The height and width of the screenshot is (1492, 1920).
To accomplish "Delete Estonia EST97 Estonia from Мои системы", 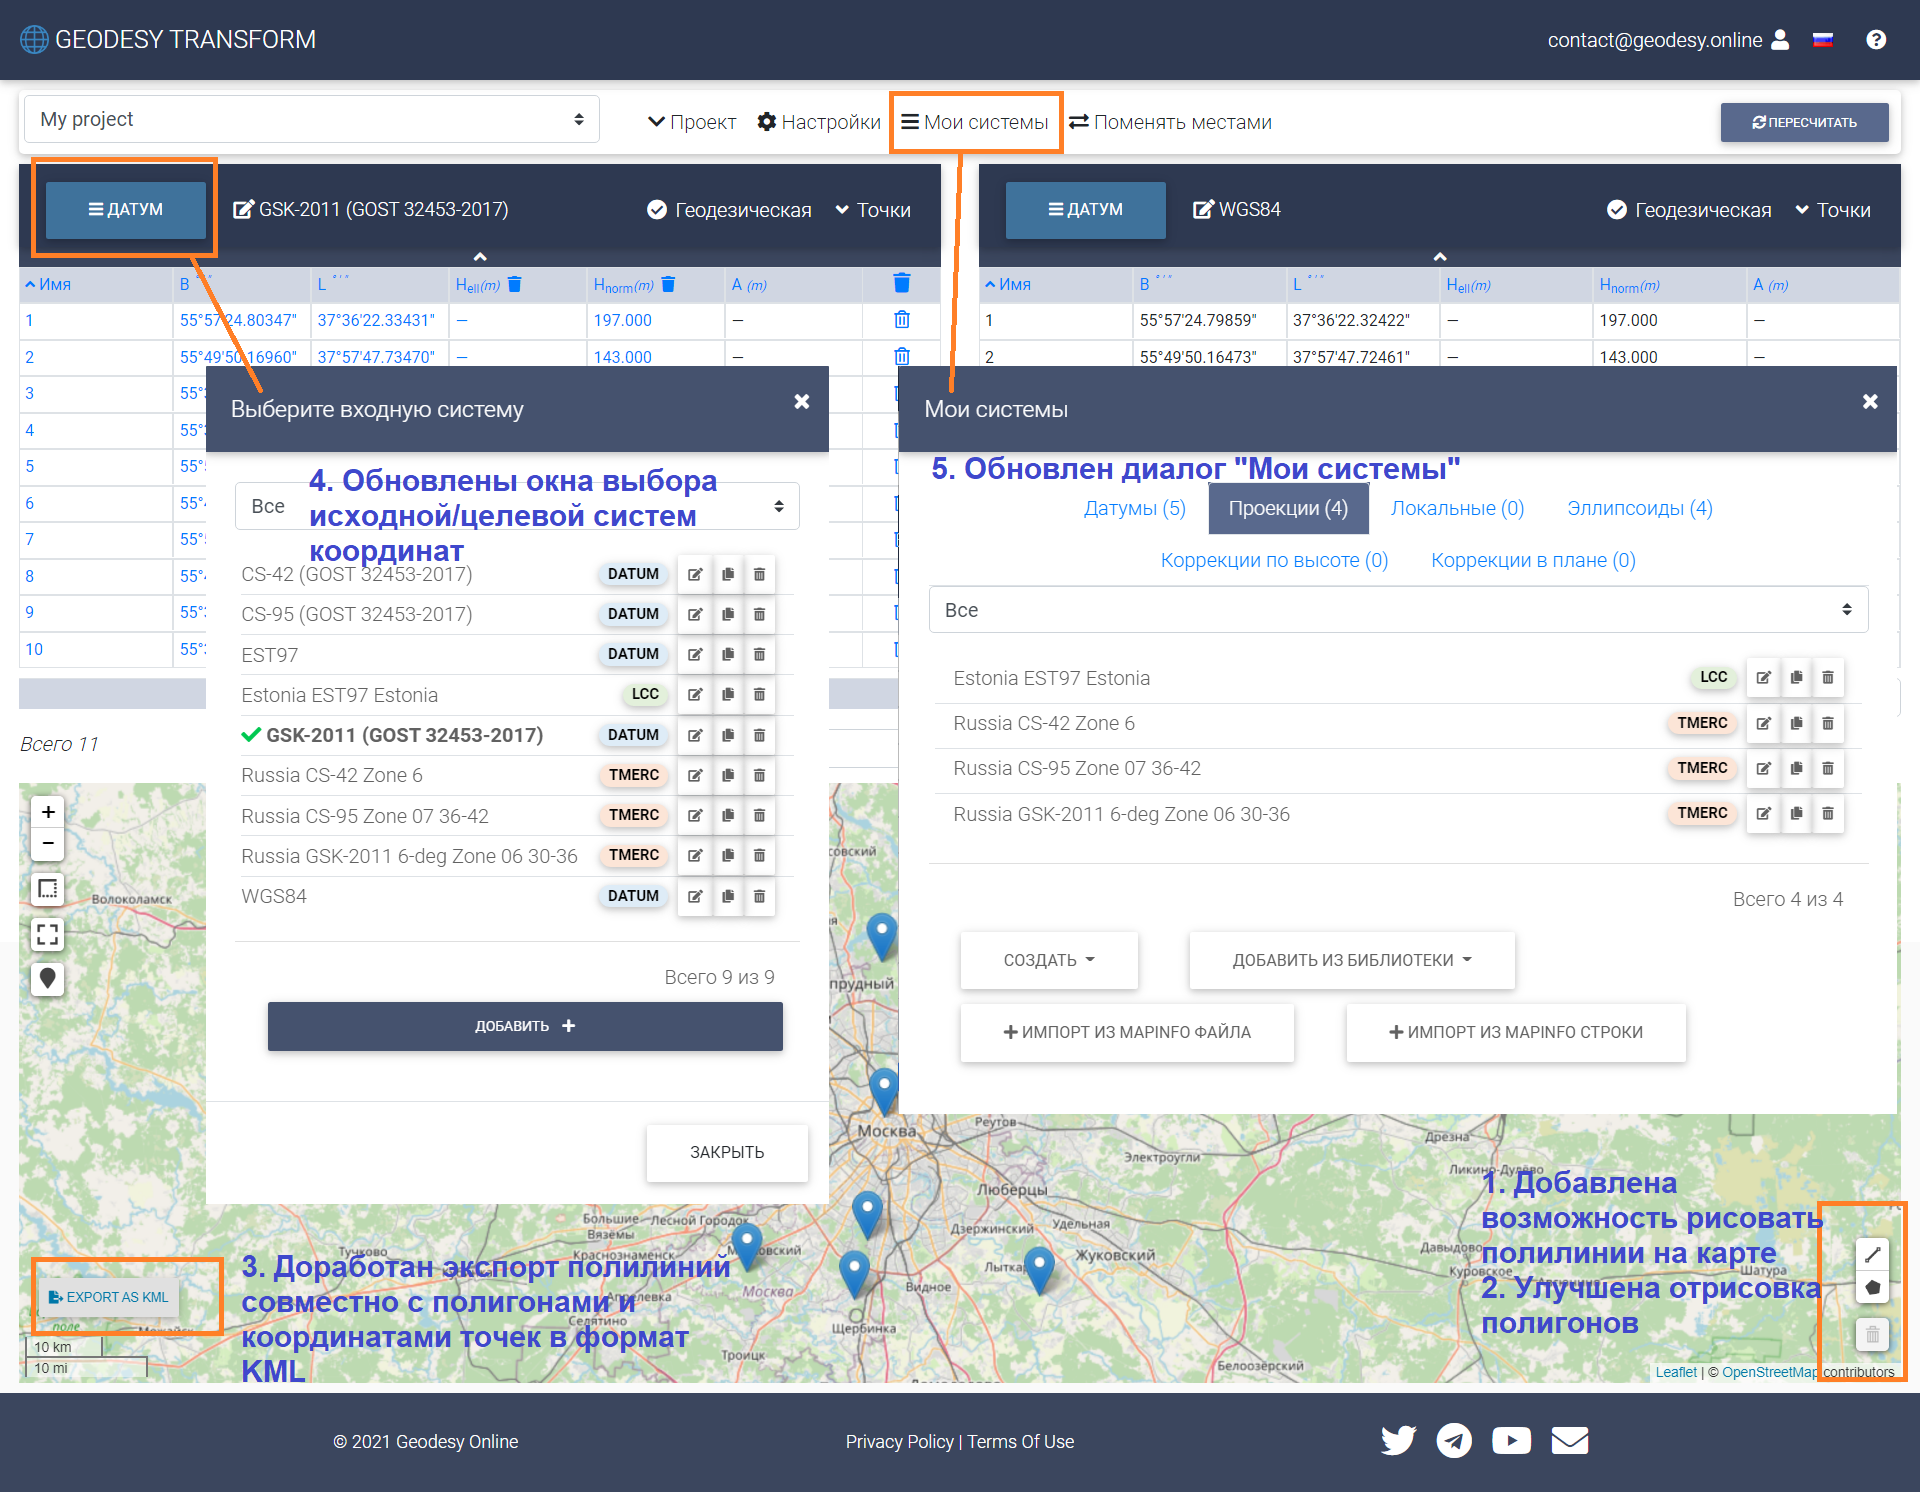I will coord(1827,678).
